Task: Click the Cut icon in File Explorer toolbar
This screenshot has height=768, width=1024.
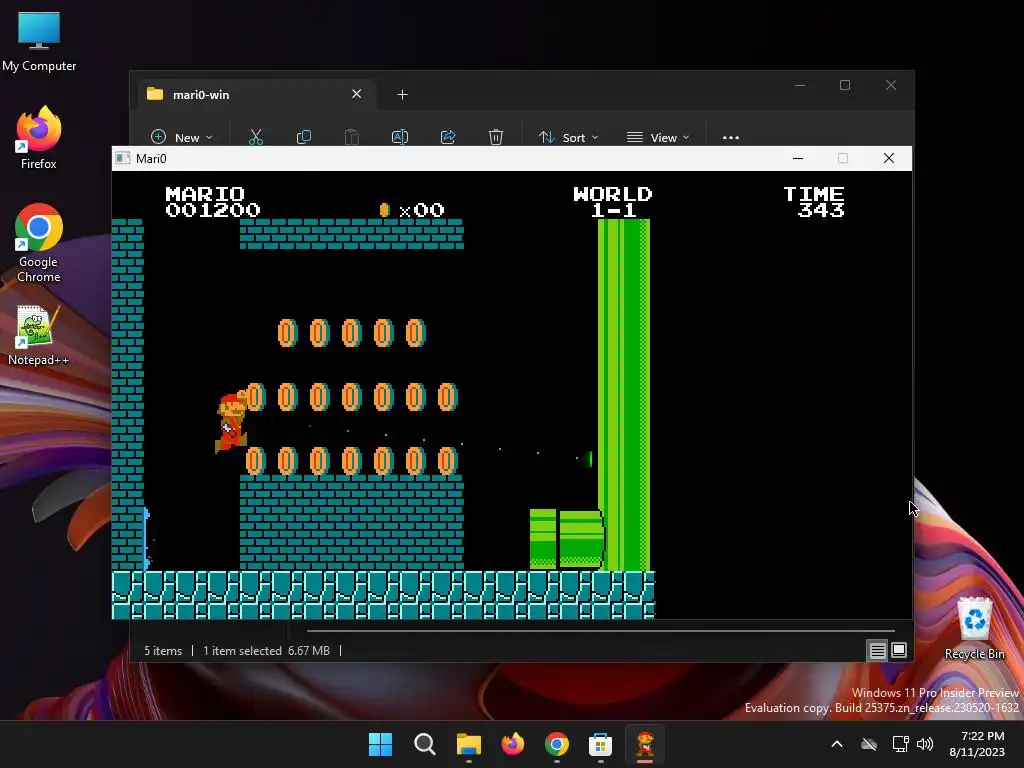Action: [x=255, y=137]
